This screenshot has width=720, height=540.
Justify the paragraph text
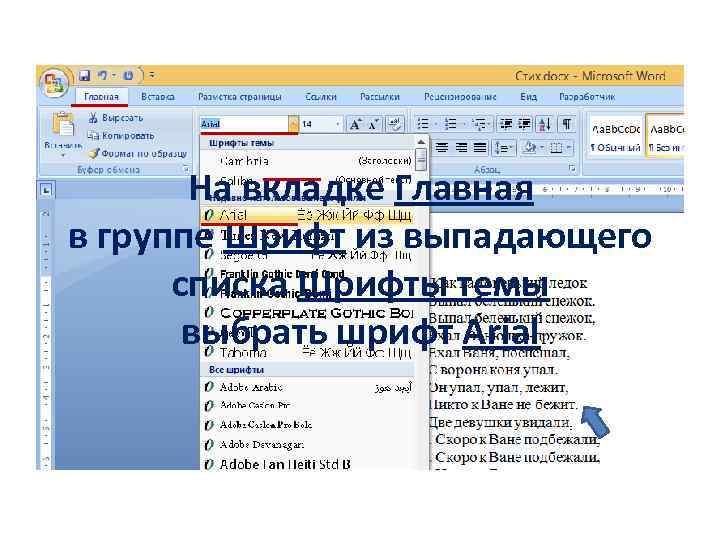pyautogui.click(x=480, y=147)
